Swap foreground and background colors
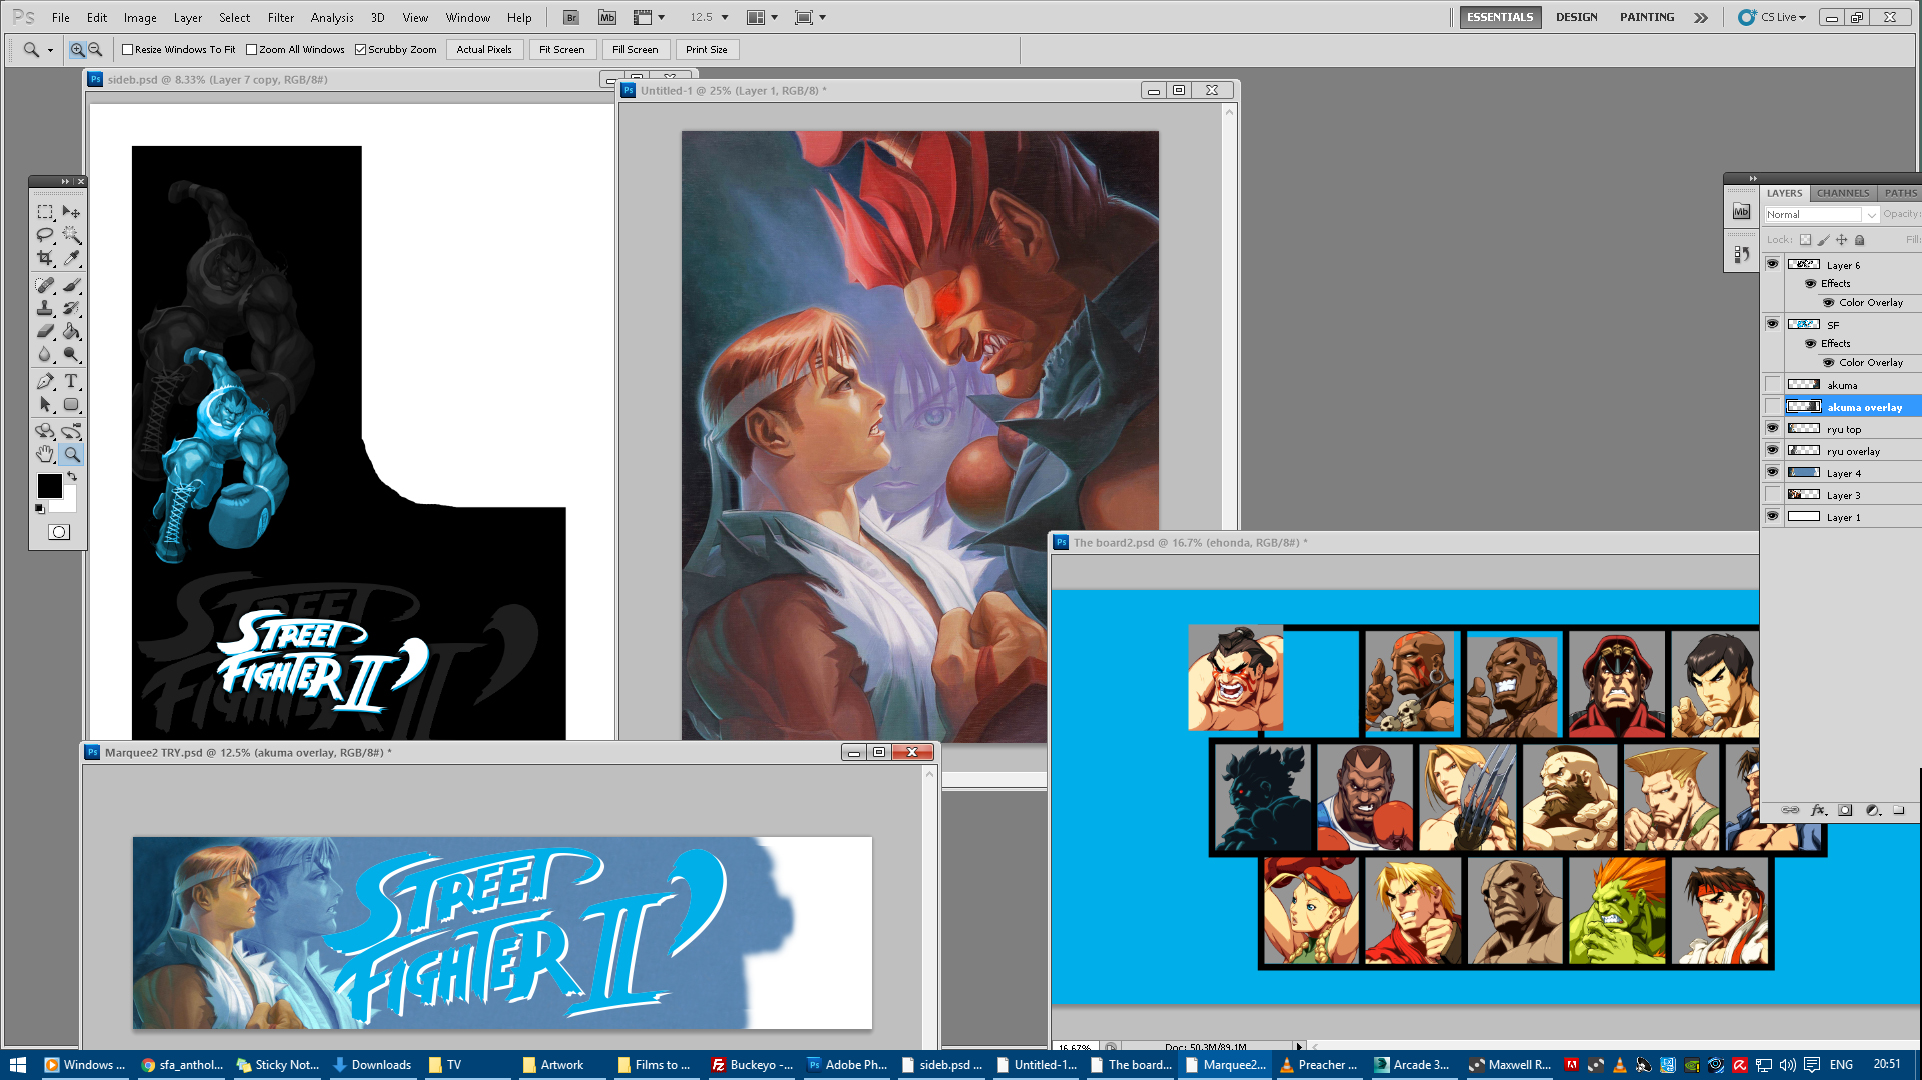Image resolution: width=1922 pixels, height=1080 pixels. click(x=72, y=477)
